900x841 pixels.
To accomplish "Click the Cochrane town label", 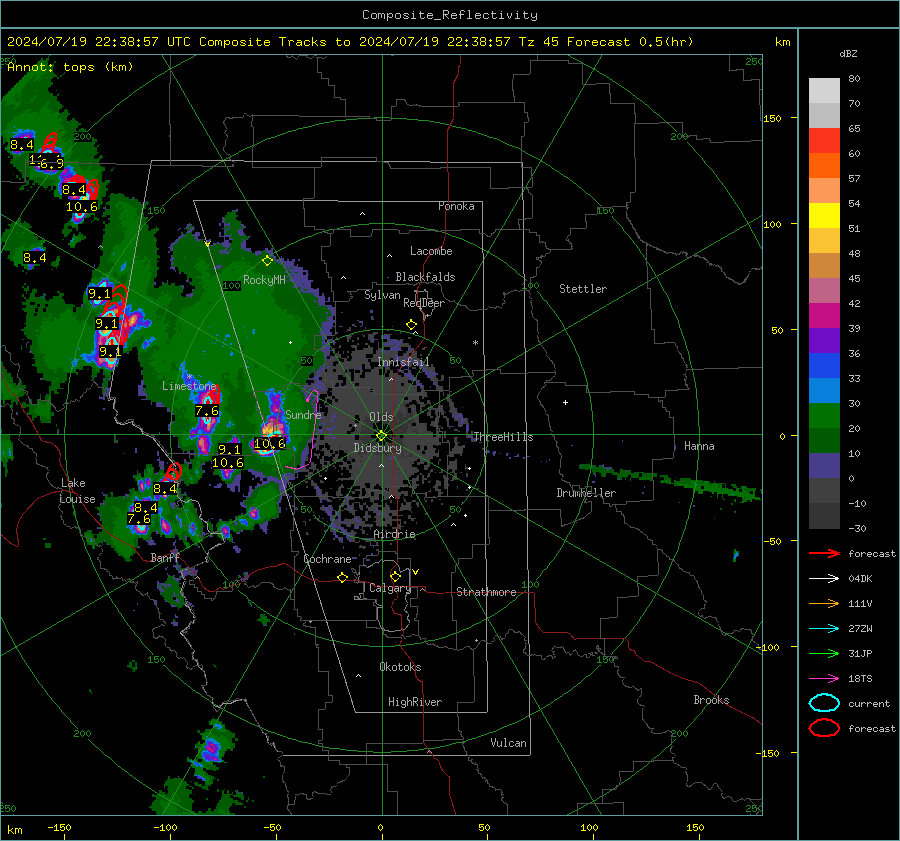I will coord(327,559).
